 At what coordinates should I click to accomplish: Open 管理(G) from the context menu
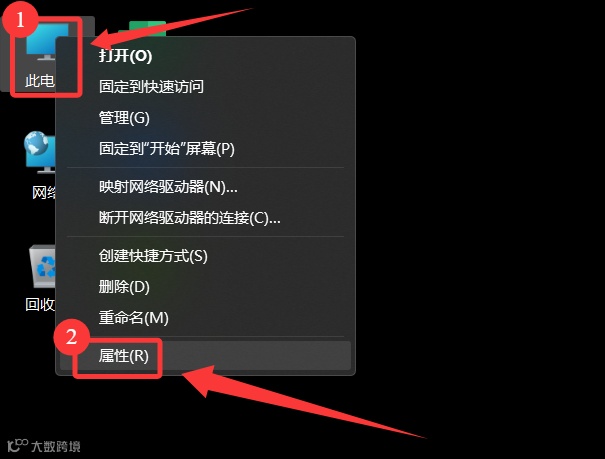pos(124,118)
